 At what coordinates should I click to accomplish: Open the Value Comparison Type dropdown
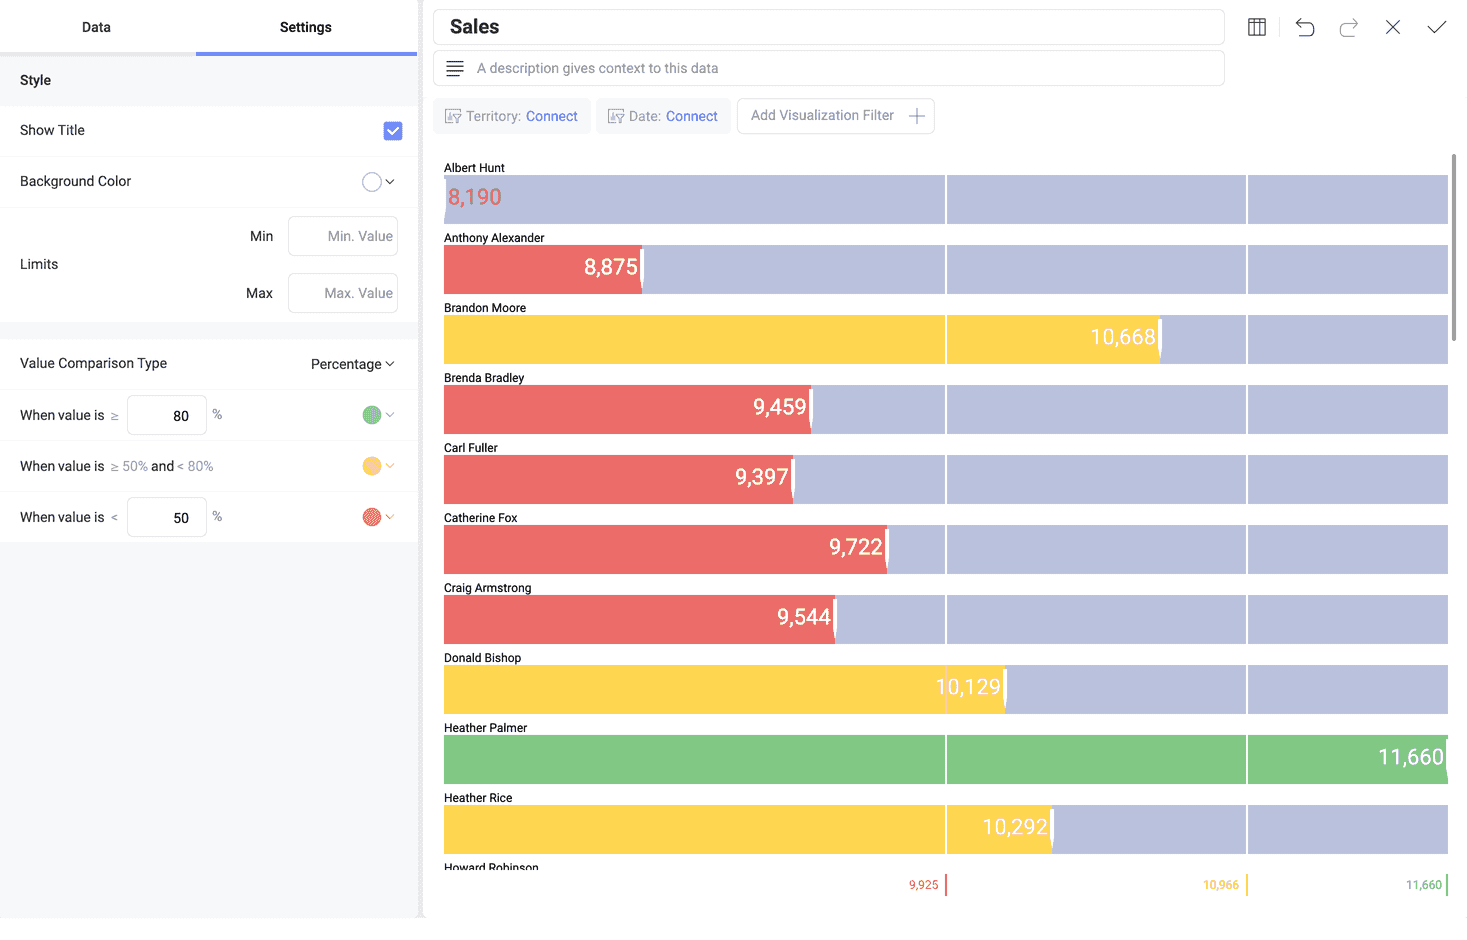point(352,364)
